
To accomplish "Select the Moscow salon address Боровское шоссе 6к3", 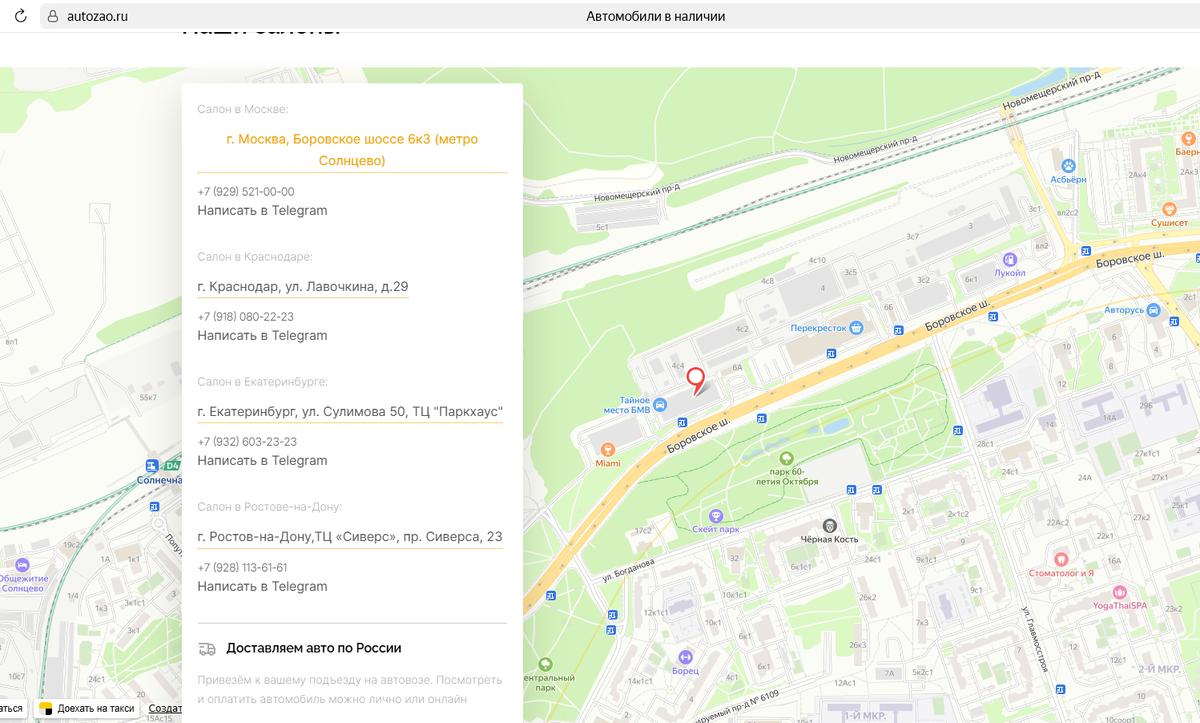I will [352, 150].
